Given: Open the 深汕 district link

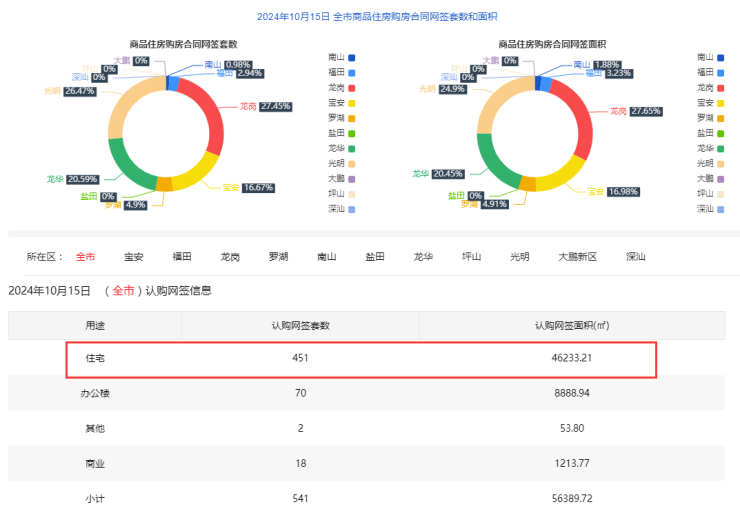Looking at the screenshot, I should click(635, 257).
